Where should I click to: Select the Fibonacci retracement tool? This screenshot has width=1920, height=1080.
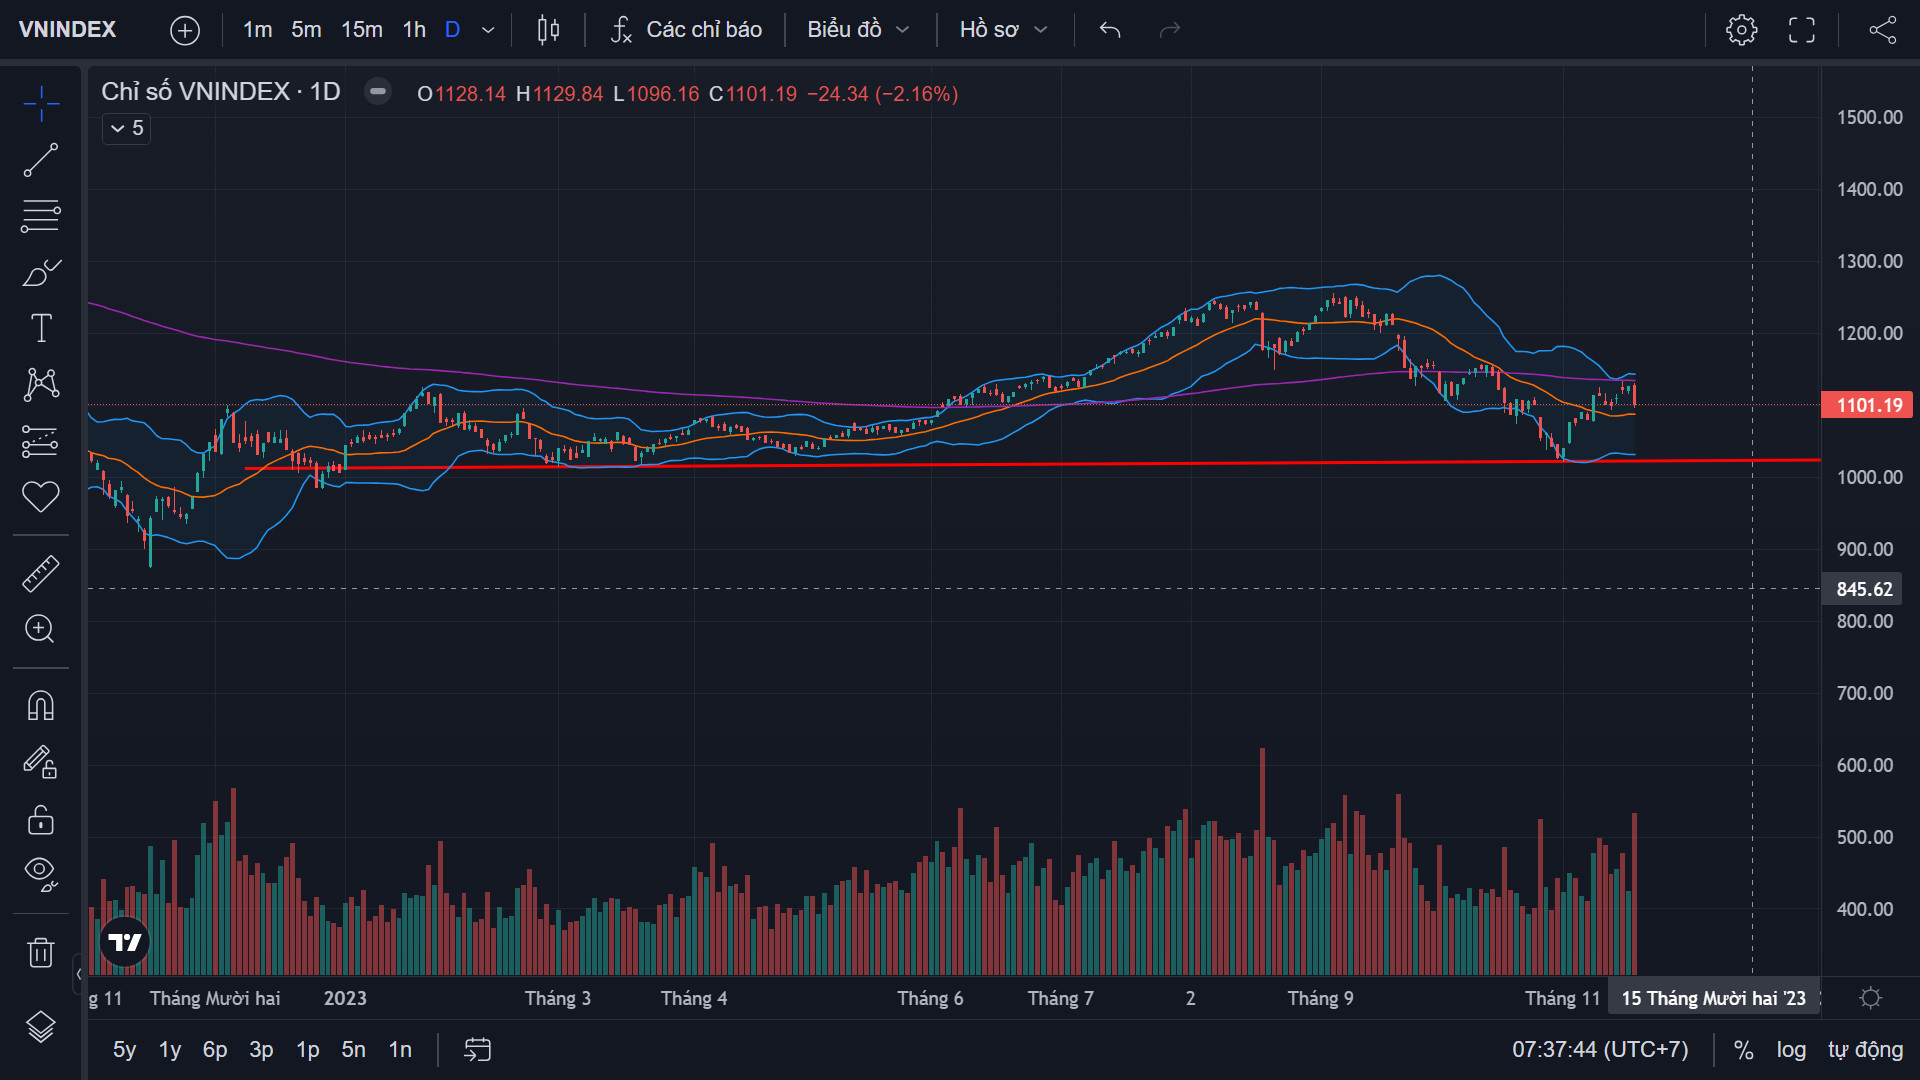41,216
